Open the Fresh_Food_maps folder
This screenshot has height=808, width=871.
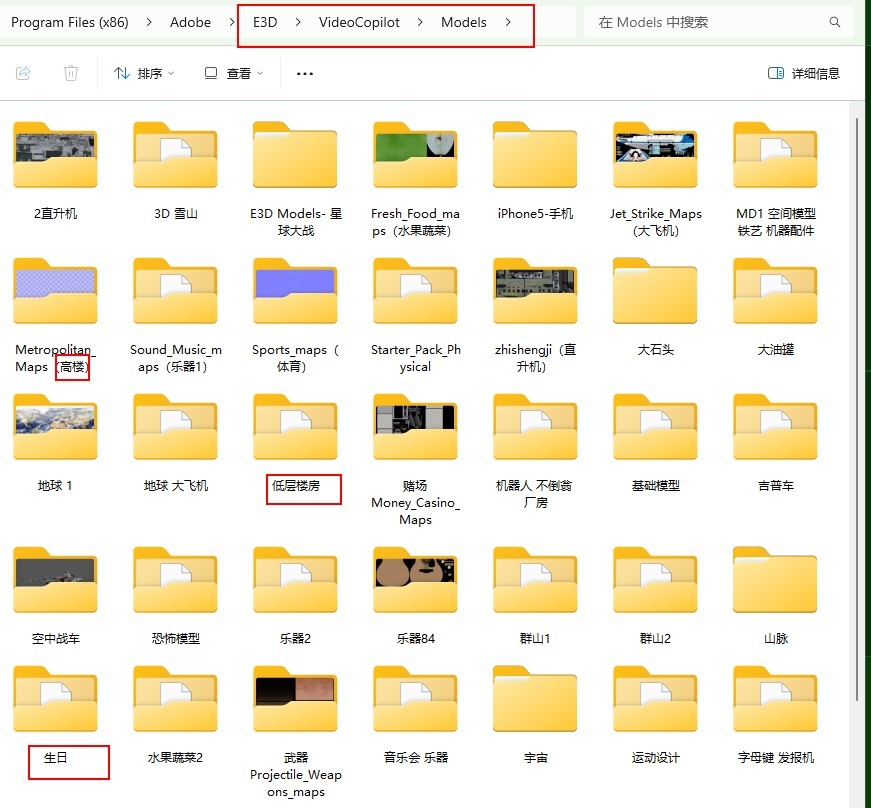click(415, 158)
